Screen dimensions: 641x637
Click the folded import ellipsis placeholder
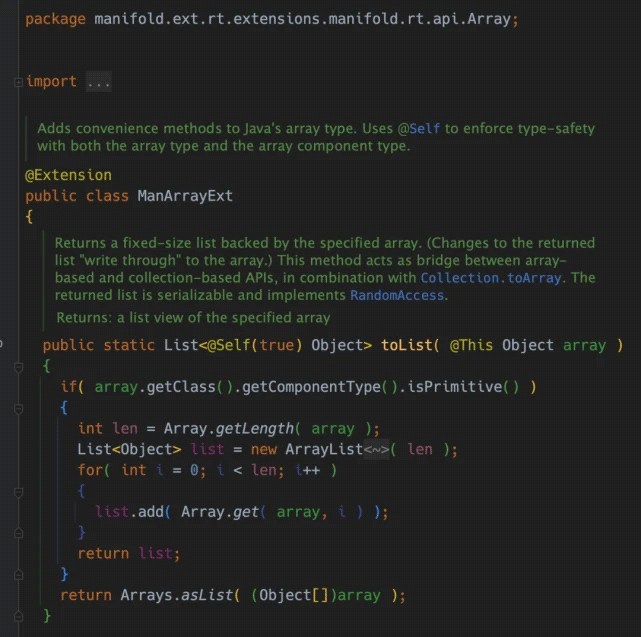pyautogui.click(x=99, y=81)
